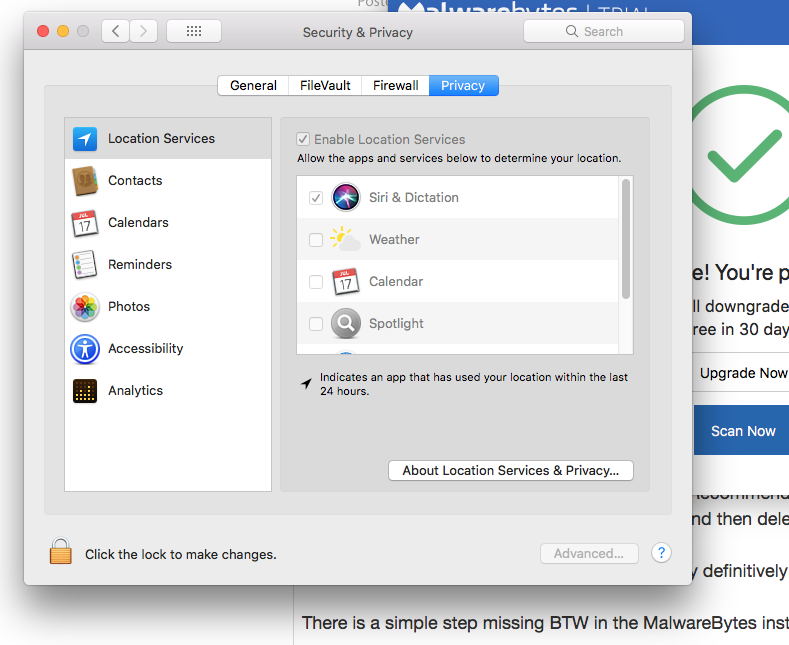Viewport: 789px width, 645px height.
Task: Open the Firewall tab
Action: pos(396,86)
